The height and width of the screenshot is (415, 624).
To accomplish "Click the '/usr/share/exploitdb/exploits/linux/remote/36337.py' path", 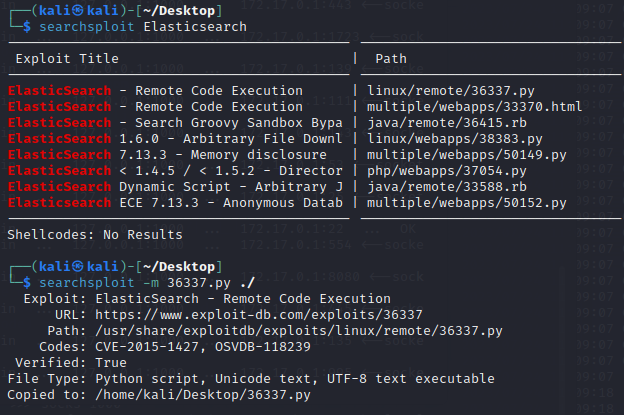I will (298, 331).
